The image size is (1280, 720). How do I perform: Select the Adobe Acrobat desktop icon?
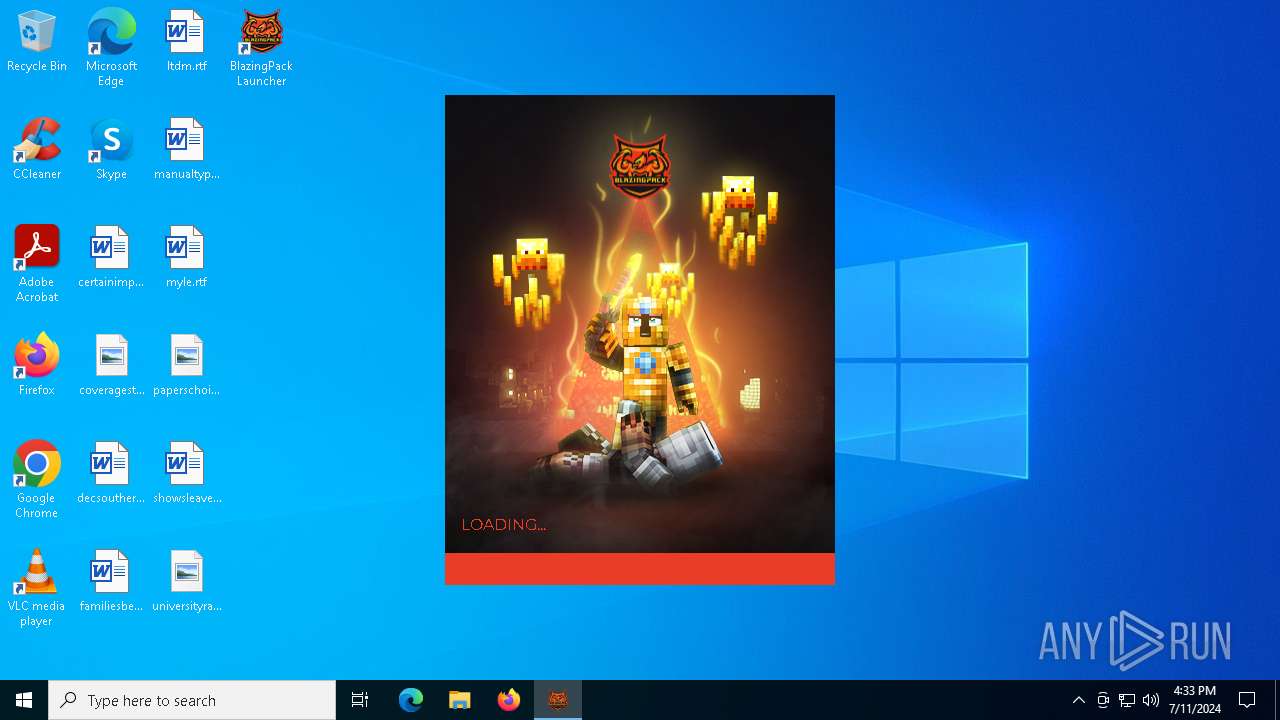pos(37,264)
